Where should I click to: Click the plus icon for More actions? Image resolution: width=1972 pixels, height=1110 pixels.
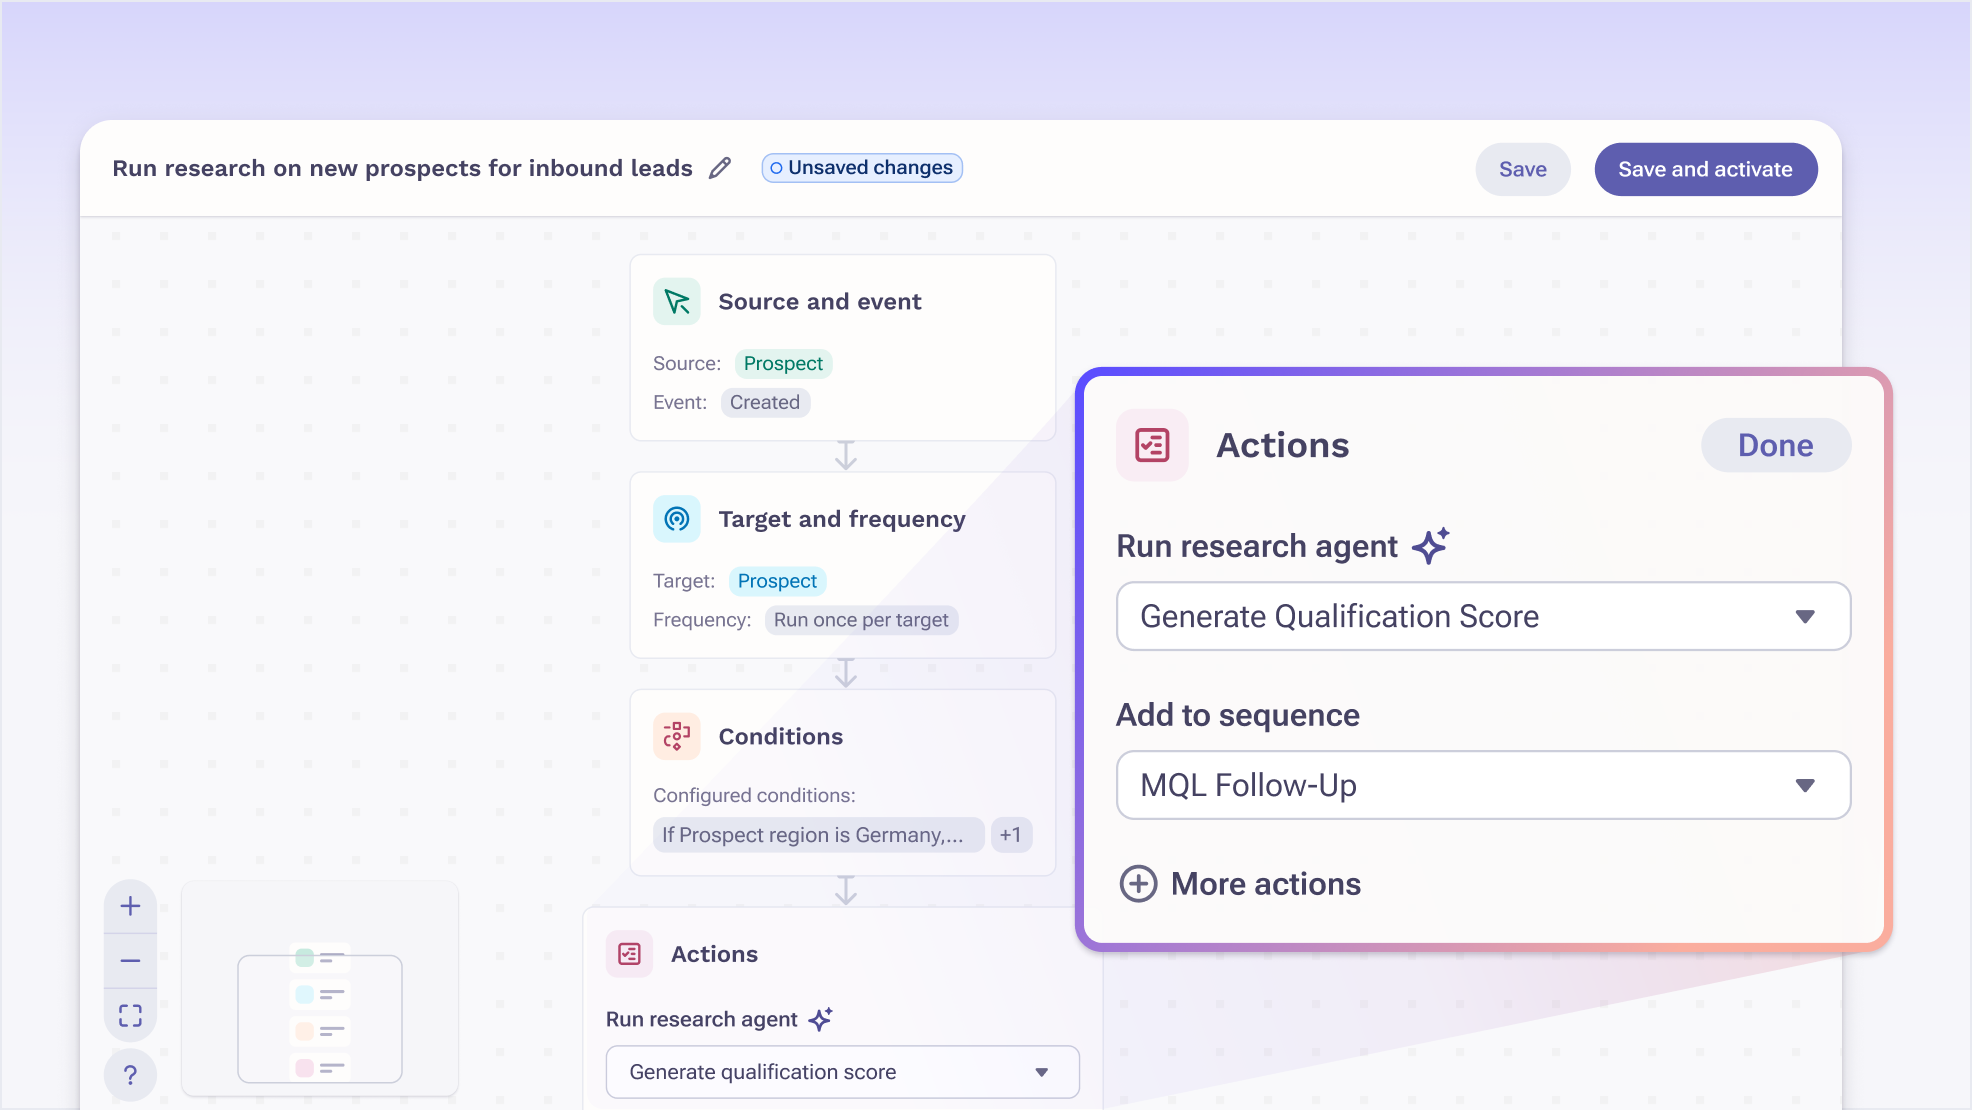[1138, 884]
